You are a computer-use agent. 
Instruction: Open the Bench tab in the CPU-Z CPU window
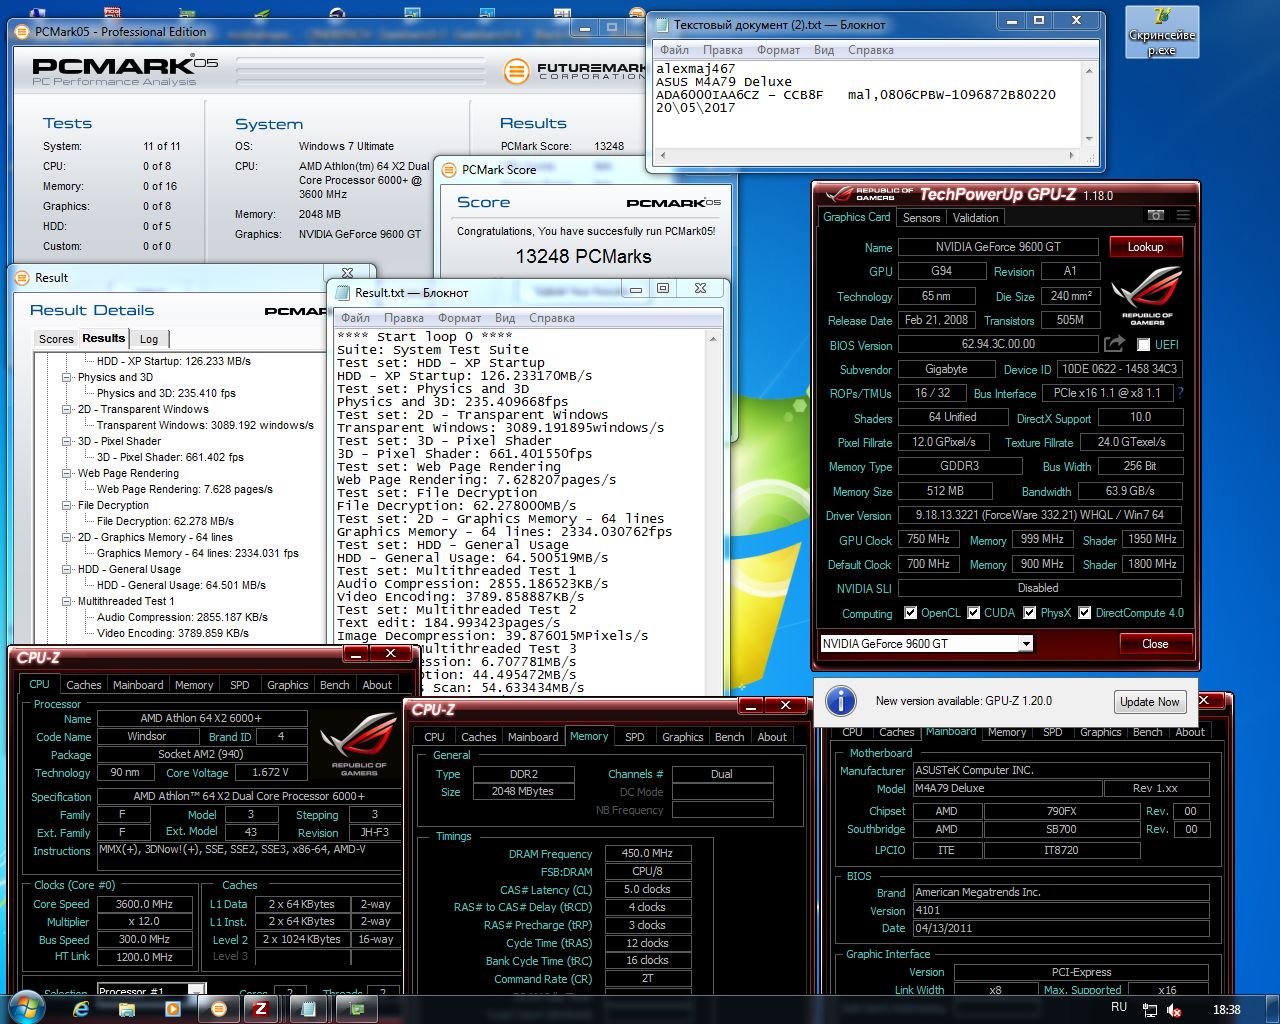[x=334, y=685]
